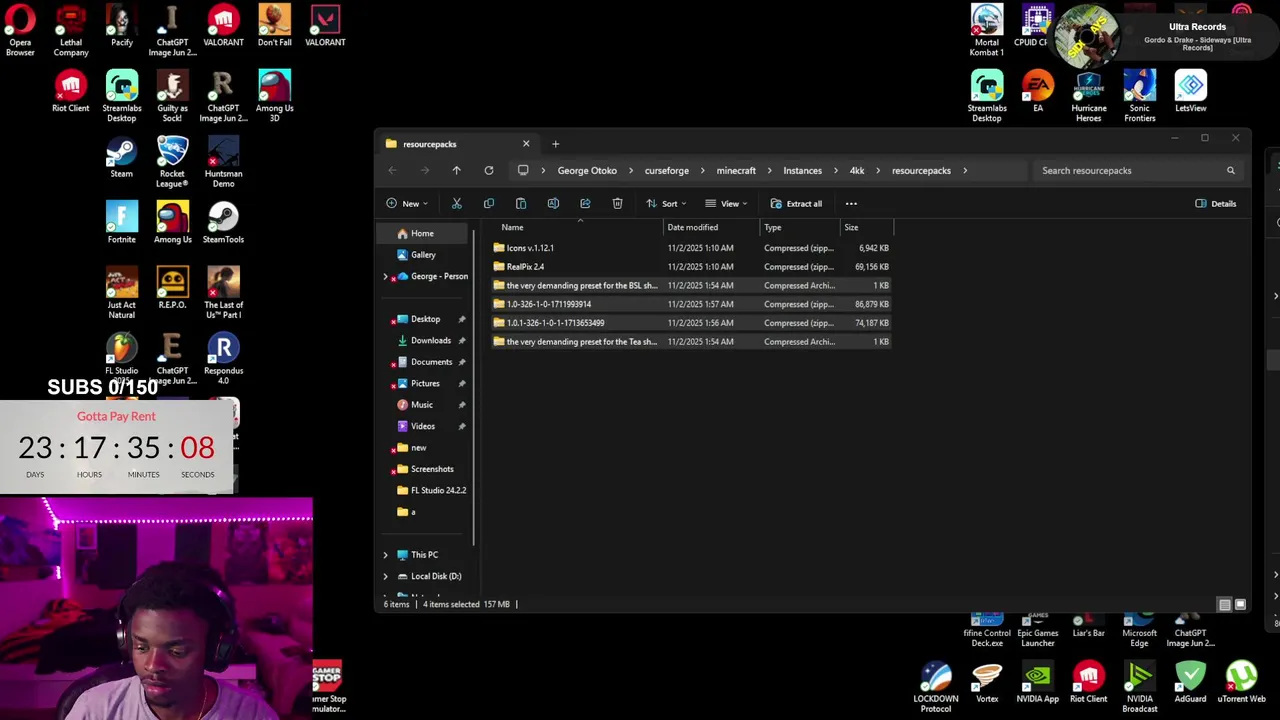
Task: Add a new Explorer tab
Action: [555, 144]
